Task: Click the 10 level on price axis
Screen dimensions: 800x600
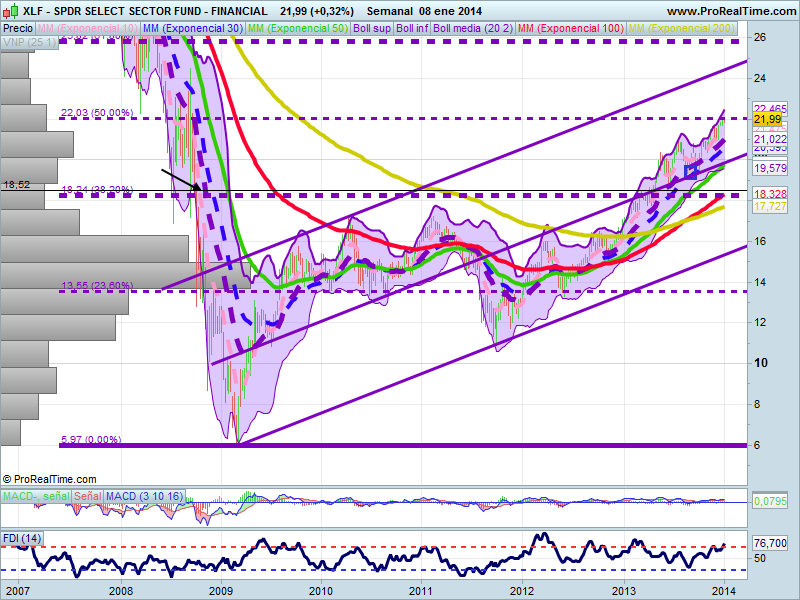Action: tap(760, 363)
